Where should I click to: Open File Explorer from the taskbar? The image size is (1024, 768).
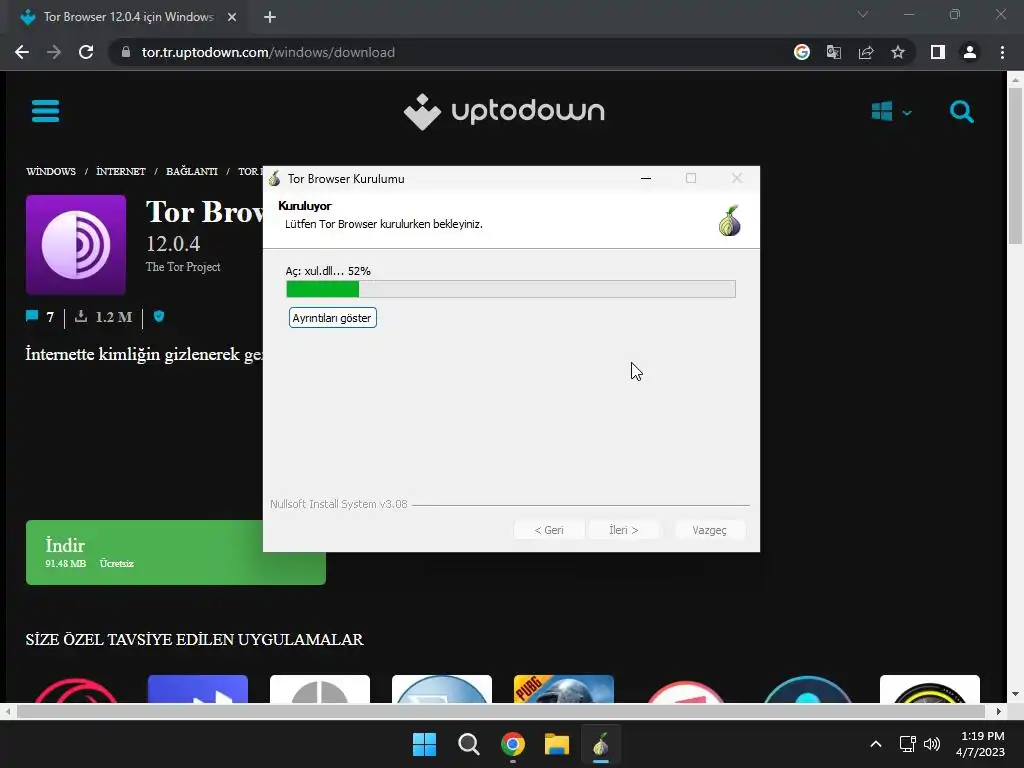(557, 744)
